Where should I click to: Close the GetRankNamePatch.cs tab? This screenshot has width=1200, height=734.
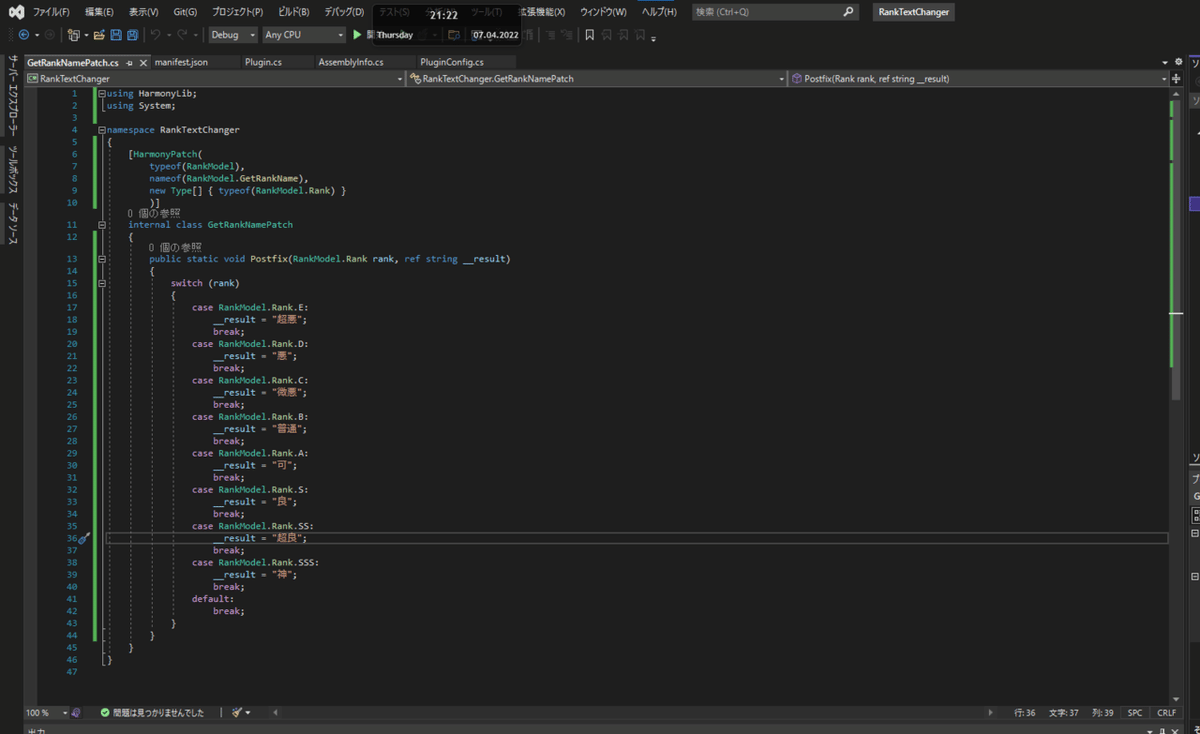pos(143,63)
